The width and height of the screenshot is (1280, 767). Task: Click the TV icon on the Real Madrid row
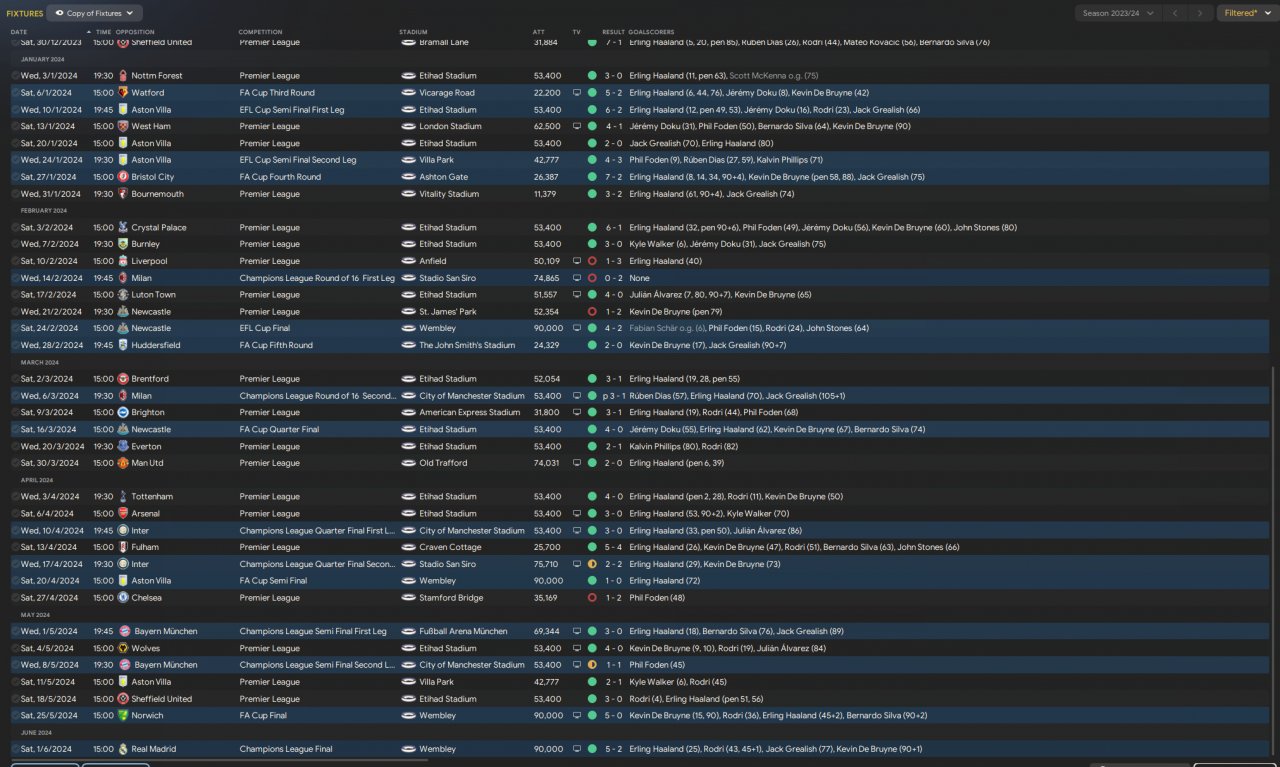pos(576,749)
